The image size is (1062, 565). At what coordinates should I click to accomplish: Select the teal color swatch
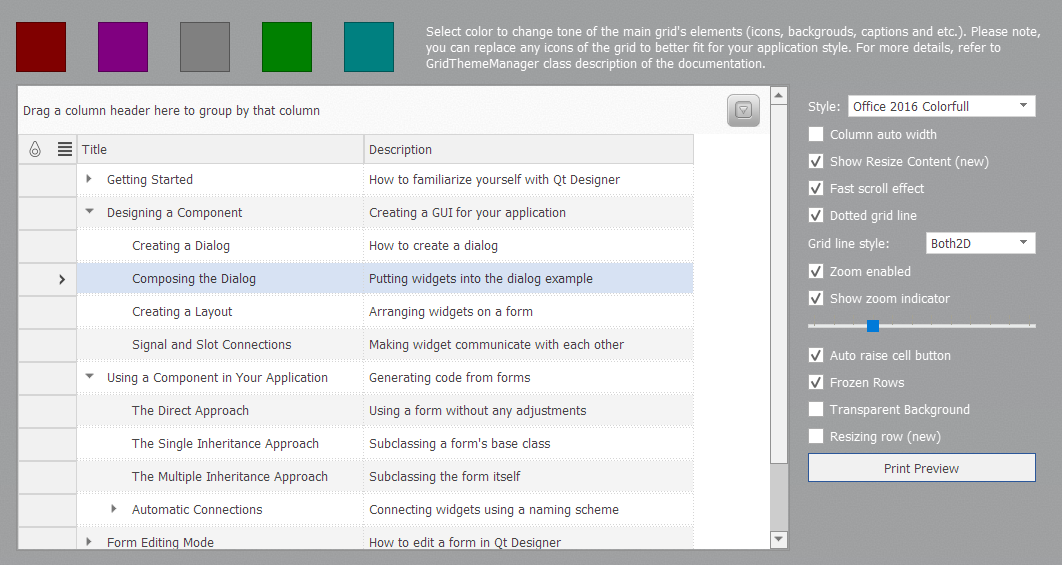(369, 47)
